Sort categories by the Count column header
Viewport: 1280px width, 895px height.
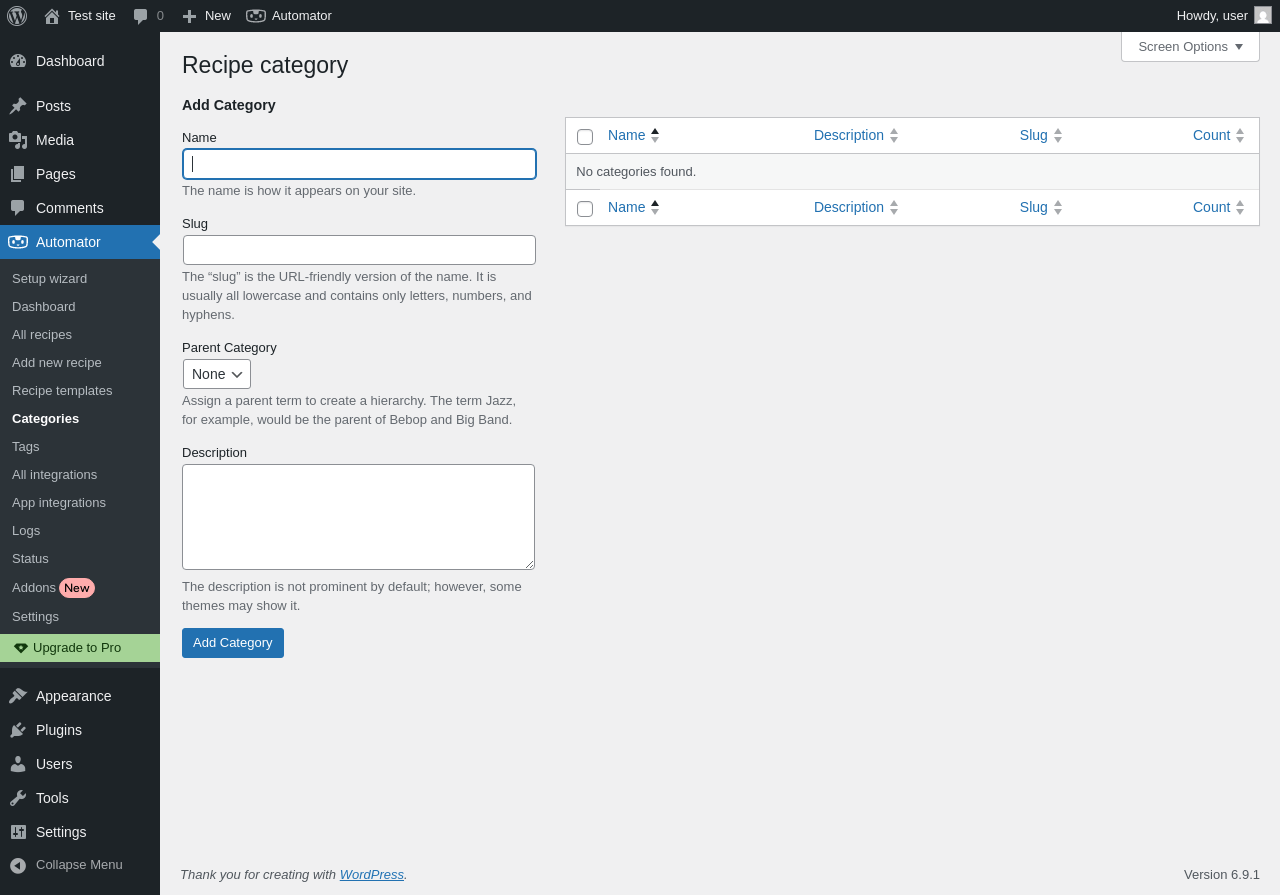[x=1211, y=135]
